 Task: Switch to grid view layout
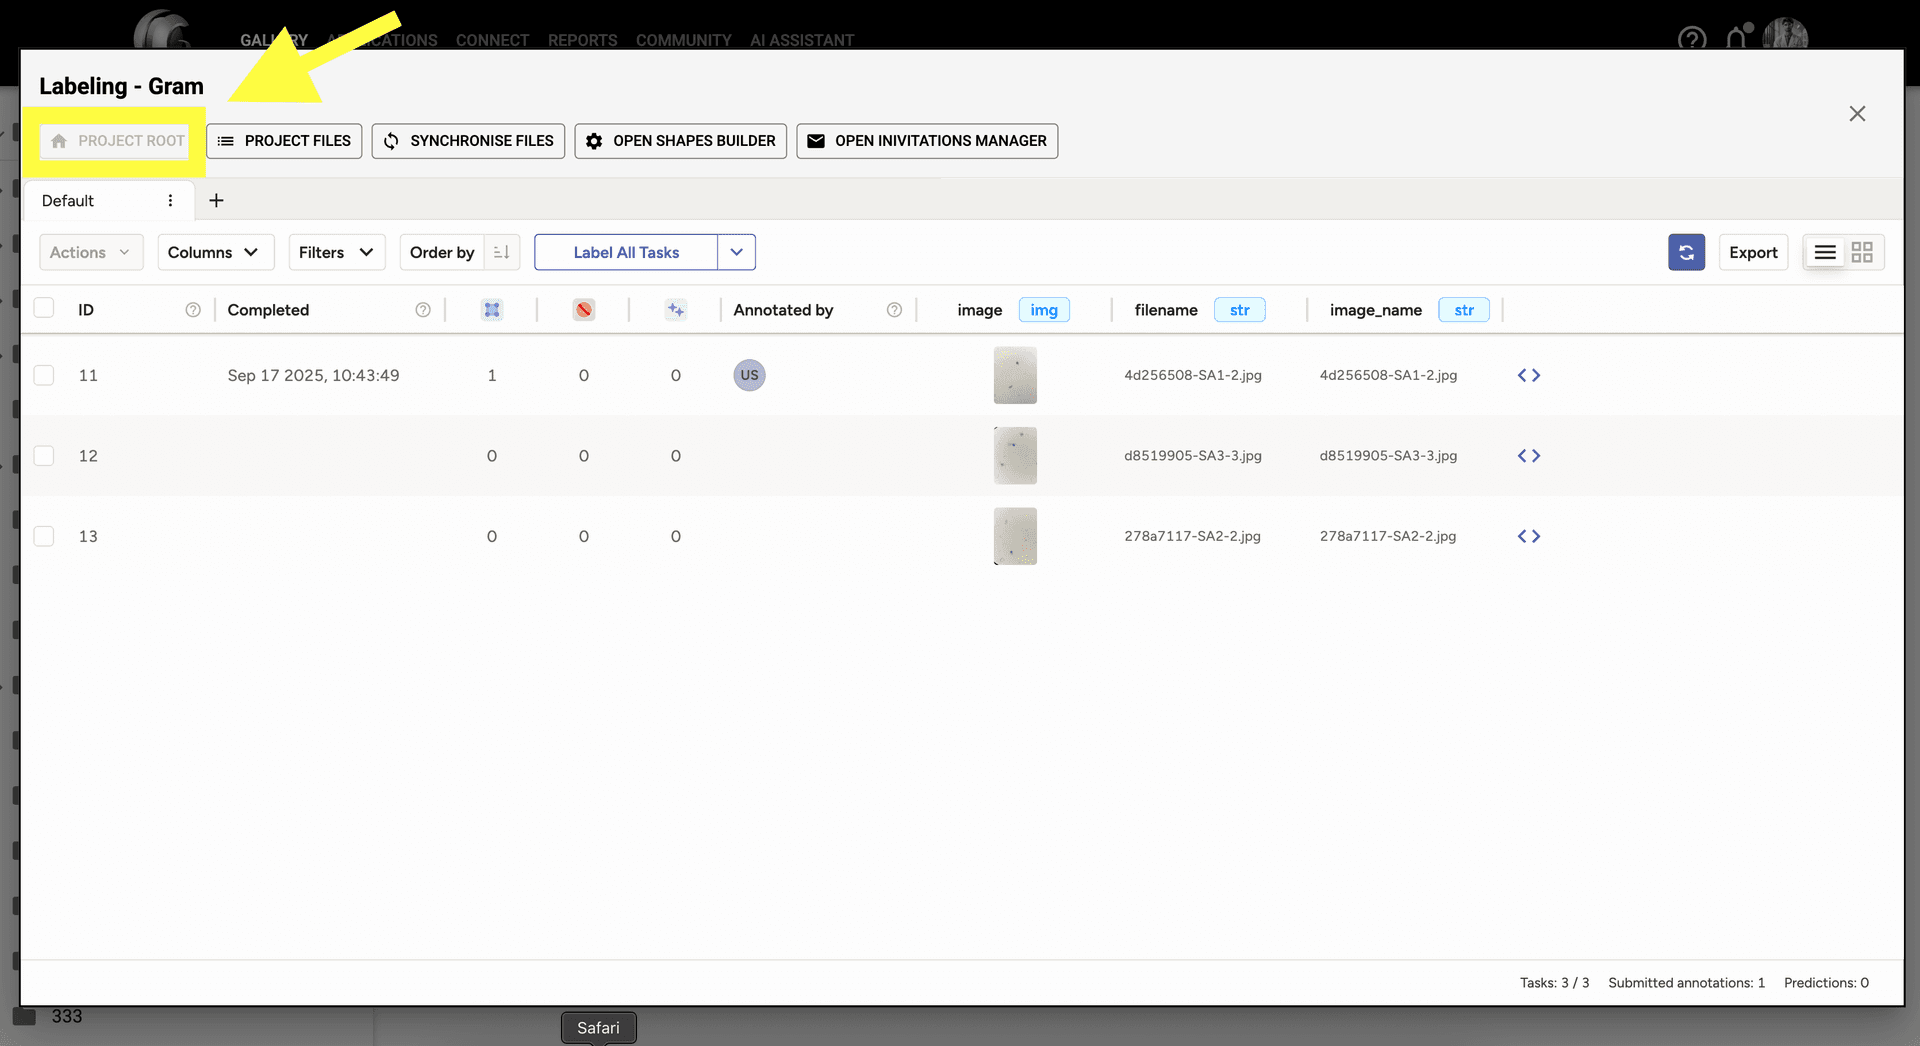(1862, 252)
